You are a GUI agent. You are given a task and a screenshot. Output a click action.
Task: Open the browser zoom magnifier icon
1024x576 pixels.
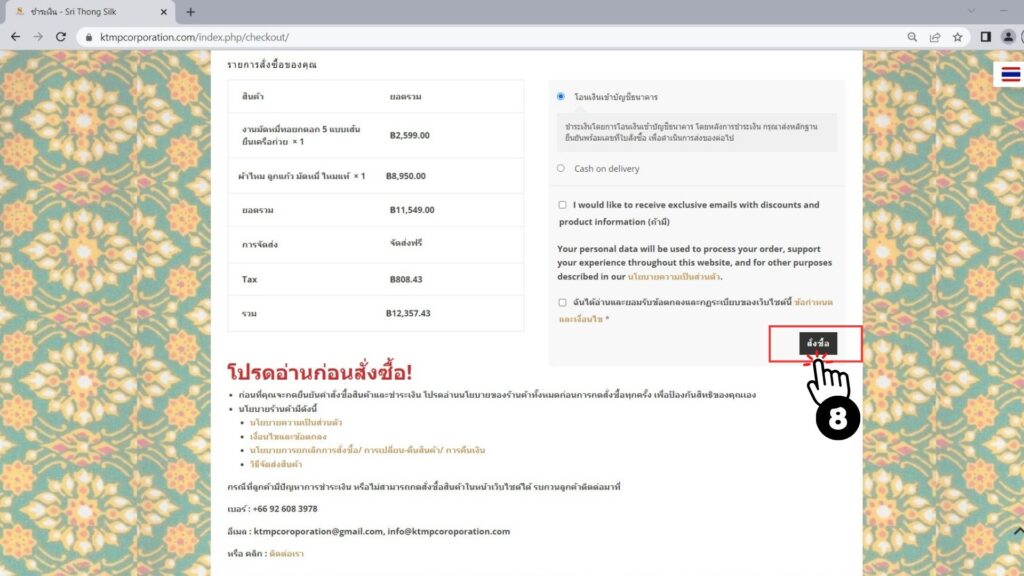click(910, 37)
